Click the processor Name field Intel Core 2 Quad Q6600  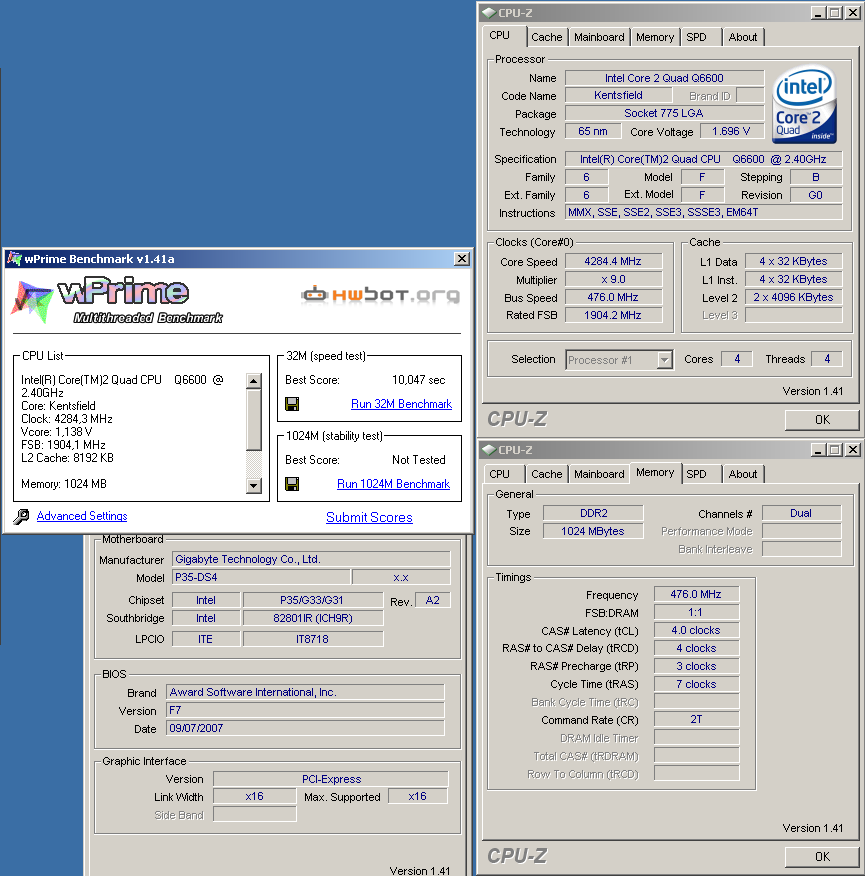click(664, 78)
